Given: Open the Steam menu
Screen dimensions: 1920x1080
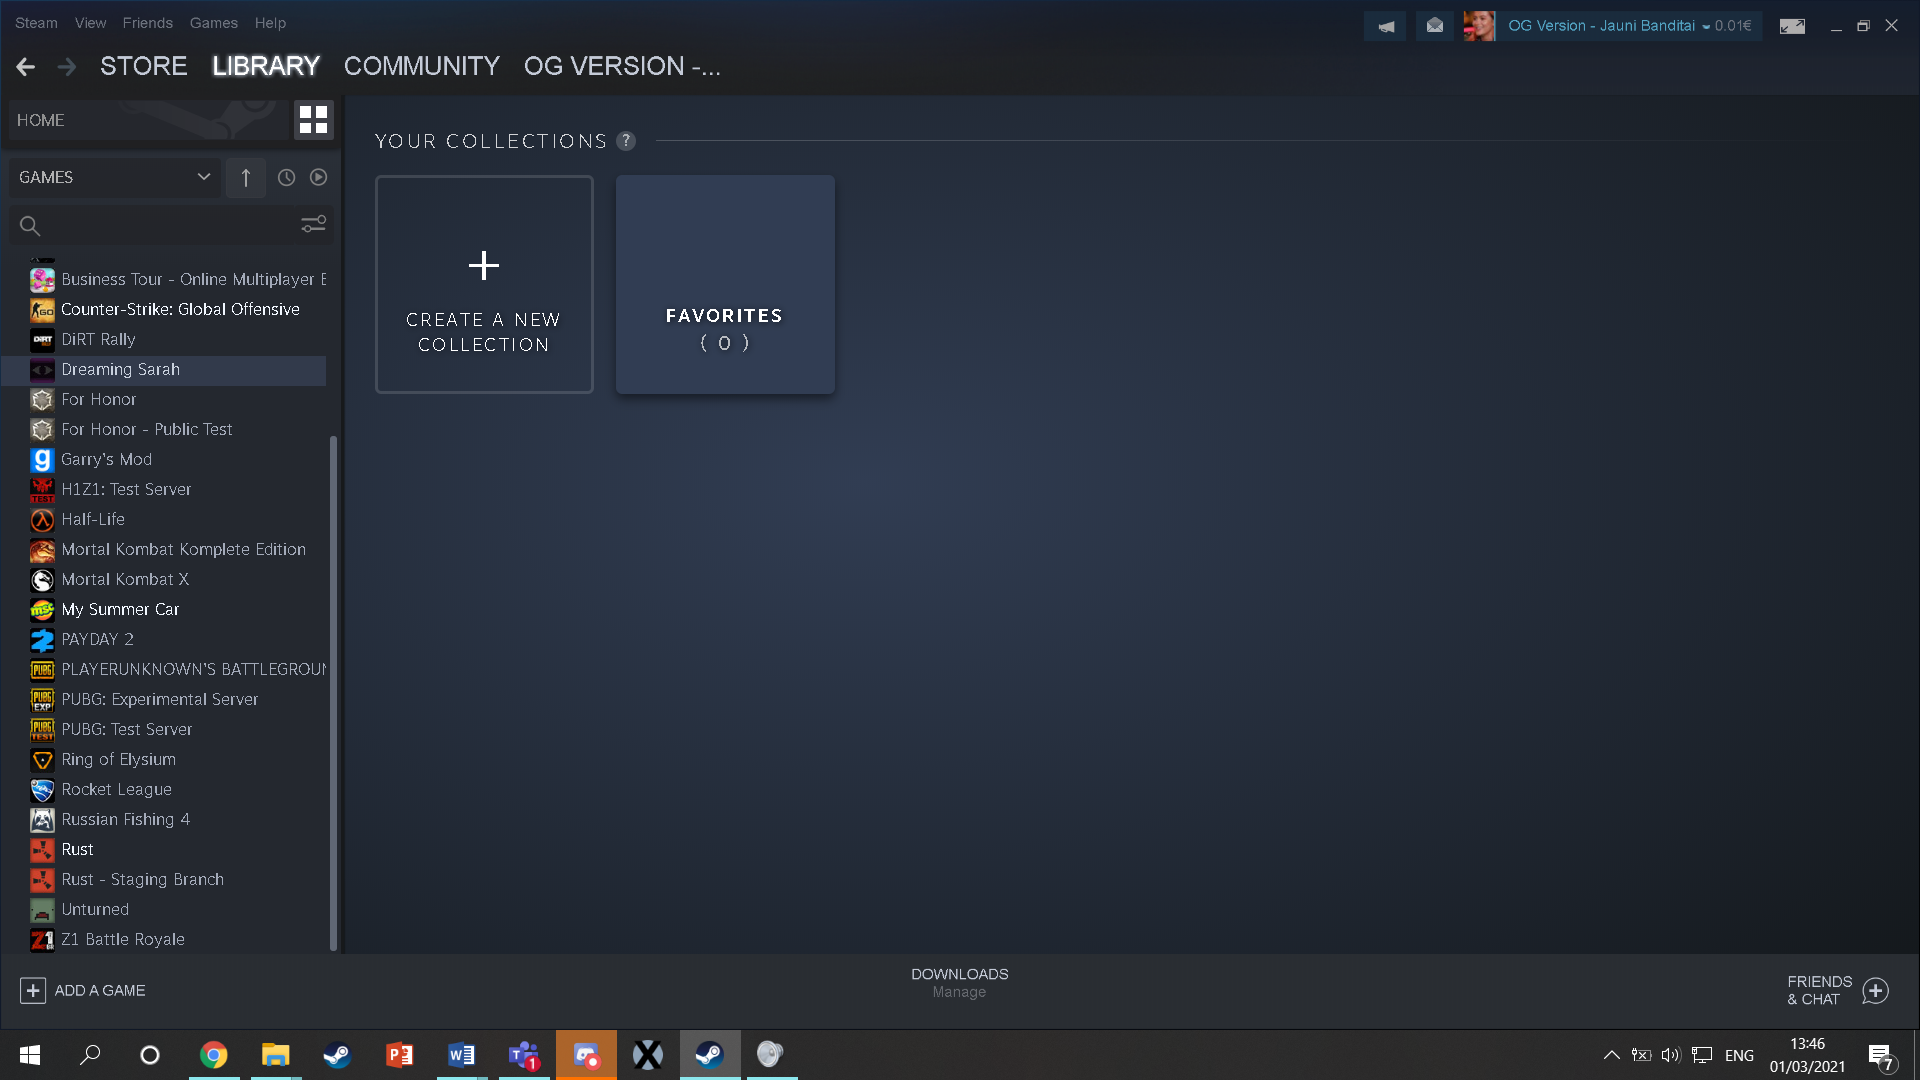Looking at the screenshot, I should [36, 23].
